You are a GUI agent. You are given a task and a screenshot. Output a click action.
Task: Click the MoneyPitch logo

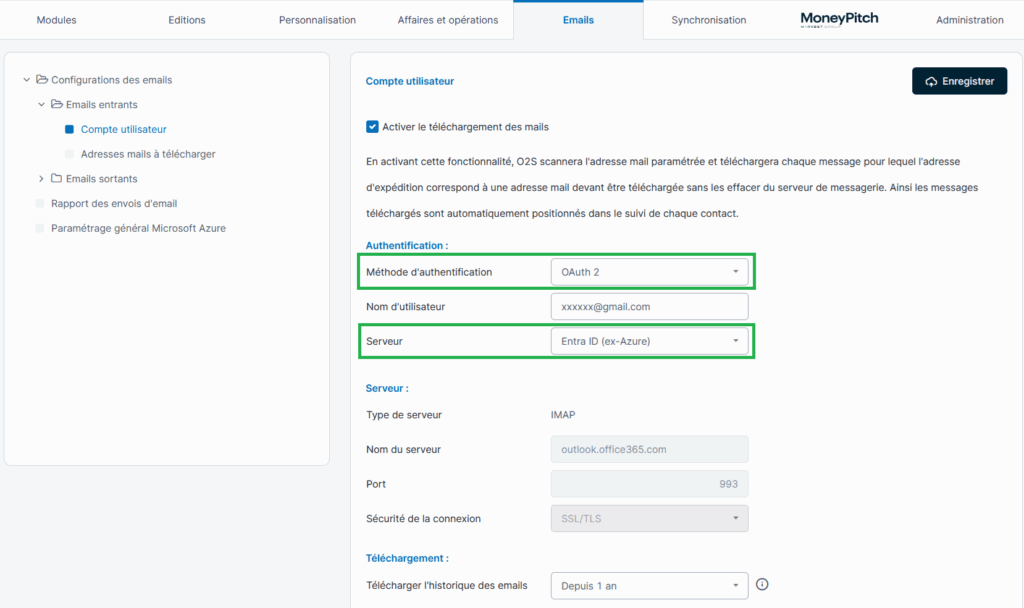point(839,19)
